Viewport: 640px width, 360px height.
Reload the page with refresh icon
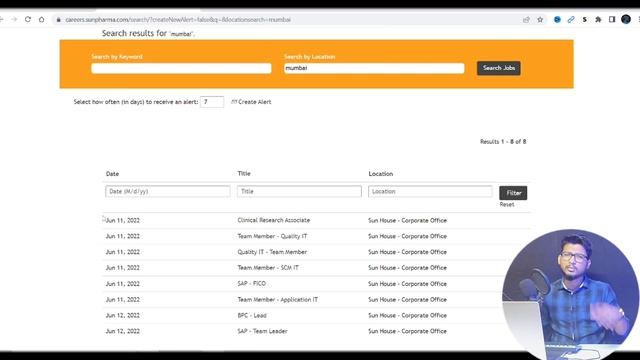[x=28, y=19]
